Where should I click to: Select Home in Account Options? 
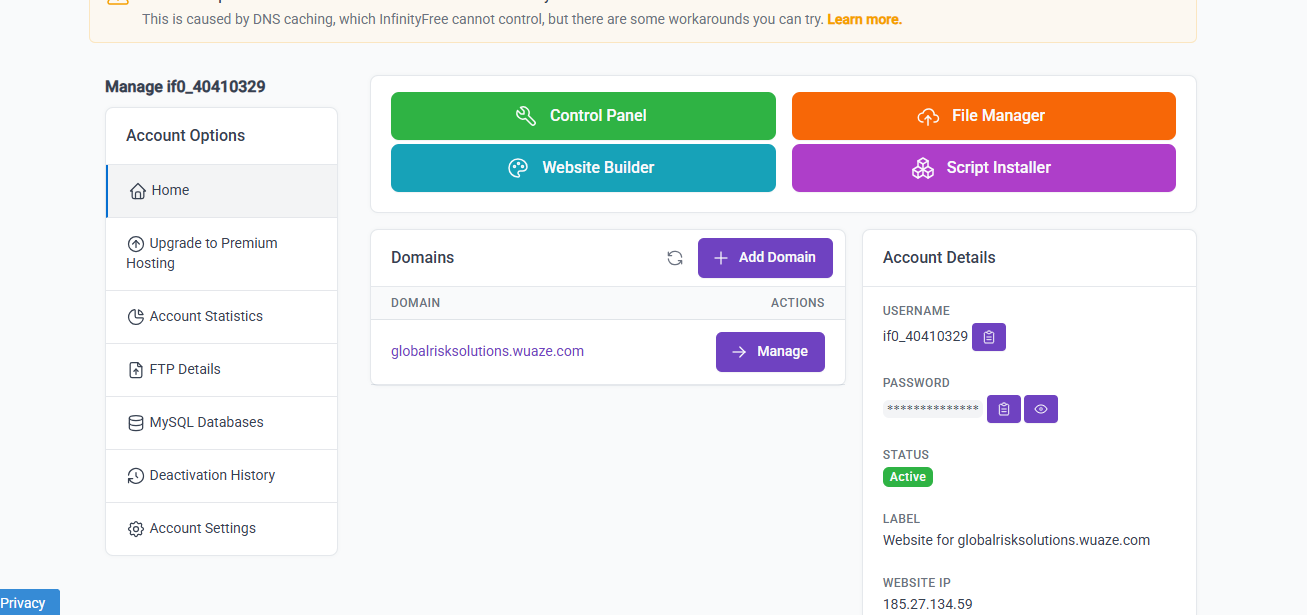pyautogui.click(x=221, y=191)
